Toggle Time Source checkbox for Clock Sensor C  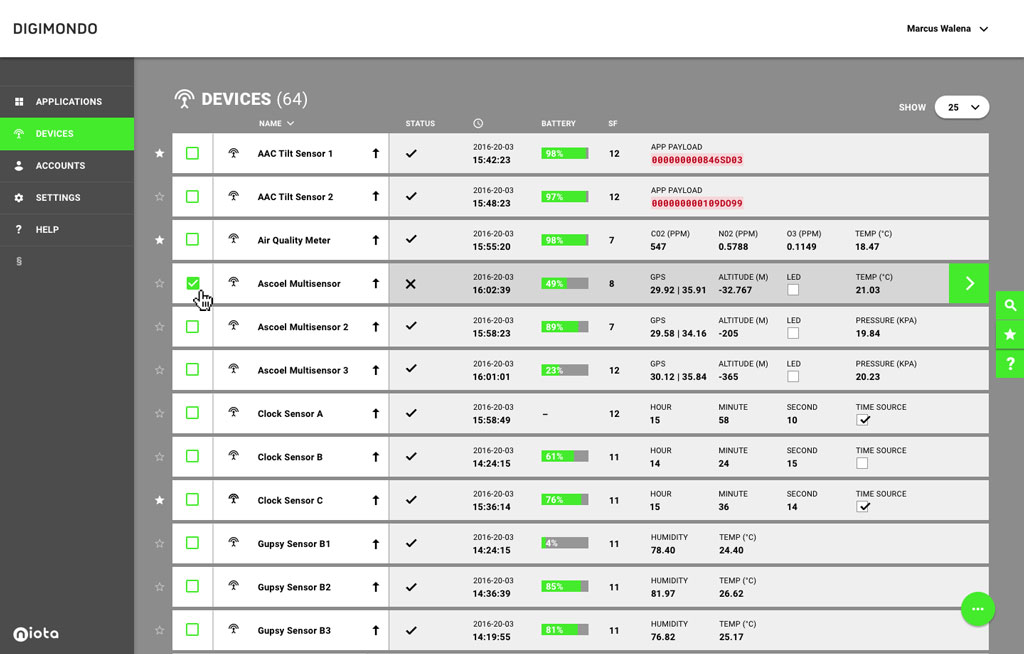862,507
